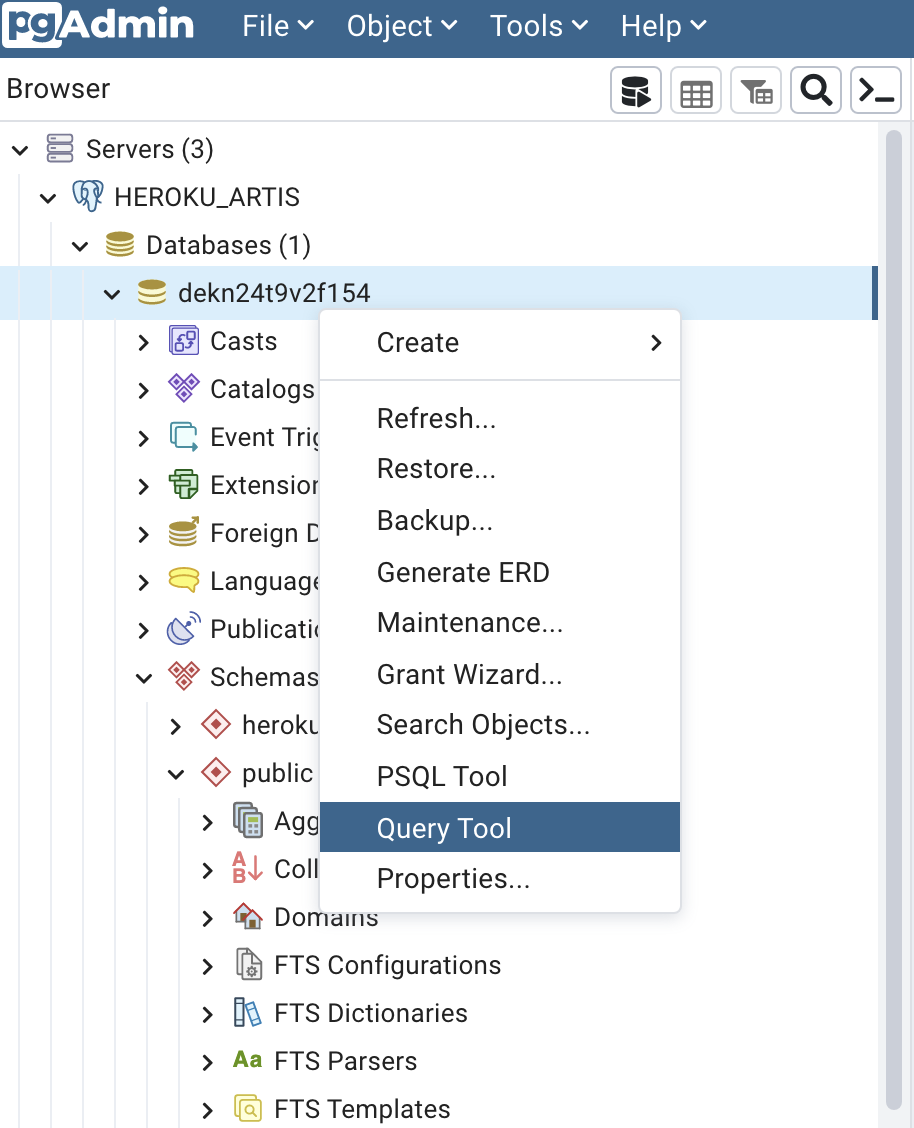This screenshot has width=914, height=1128.
Task: Click the Domains house icon
Action: (x=248, y=916)
